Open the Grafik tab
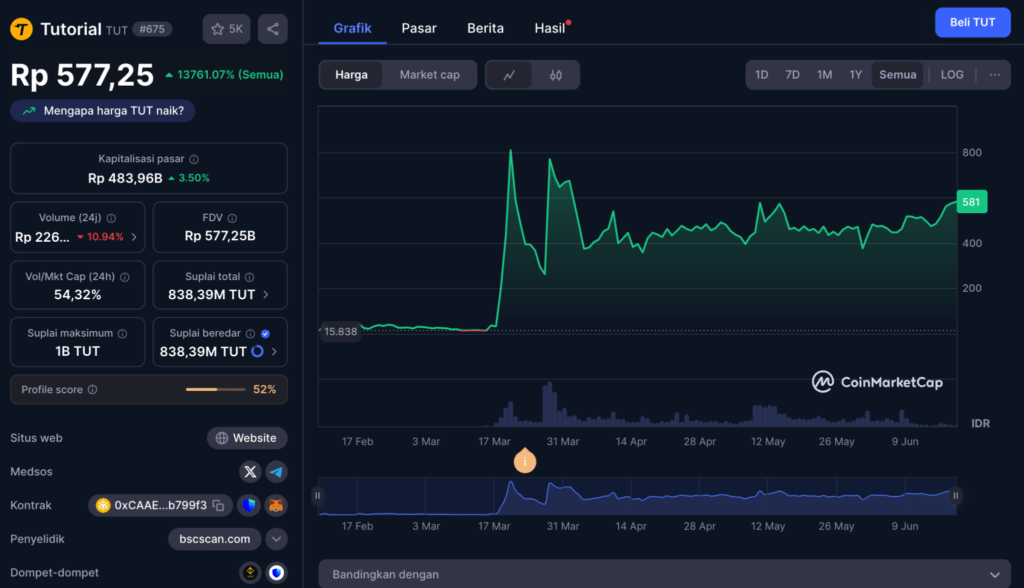The height and width of the screenshot is (588, 1024). (352, 28)
